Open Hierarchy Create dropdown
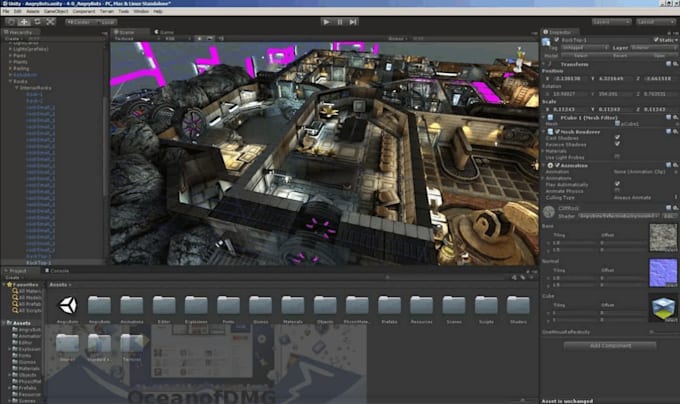680x404 pixels. tap(12, 39)
